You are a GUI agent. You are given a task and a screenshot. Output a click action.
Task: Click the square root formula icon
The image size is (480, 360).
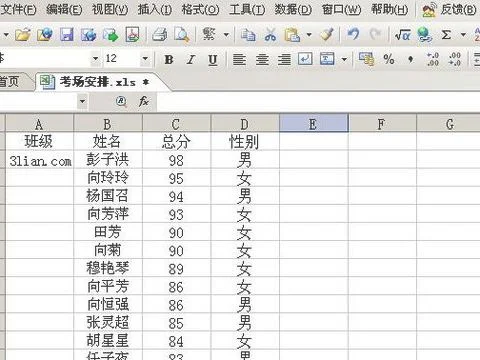[402, 34]
